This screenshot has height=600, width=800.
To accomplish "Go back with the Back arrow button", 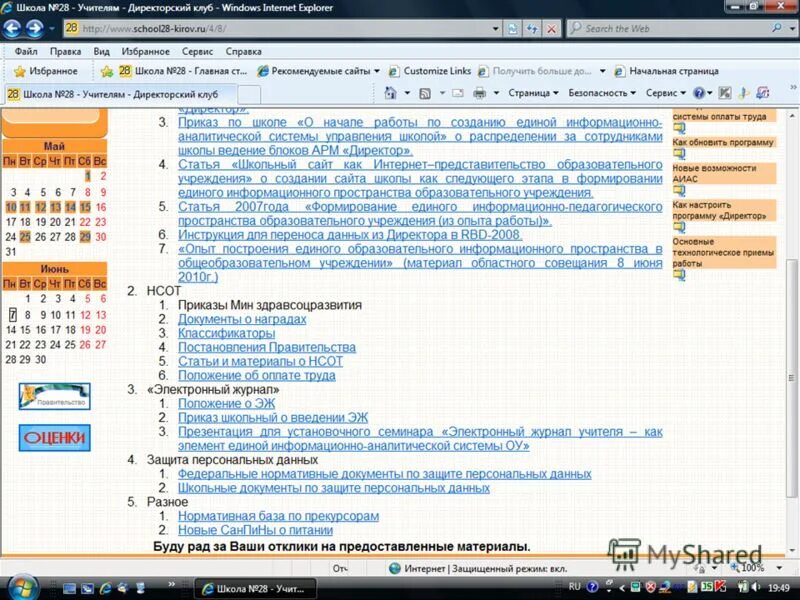I will (x=12, y=29).
